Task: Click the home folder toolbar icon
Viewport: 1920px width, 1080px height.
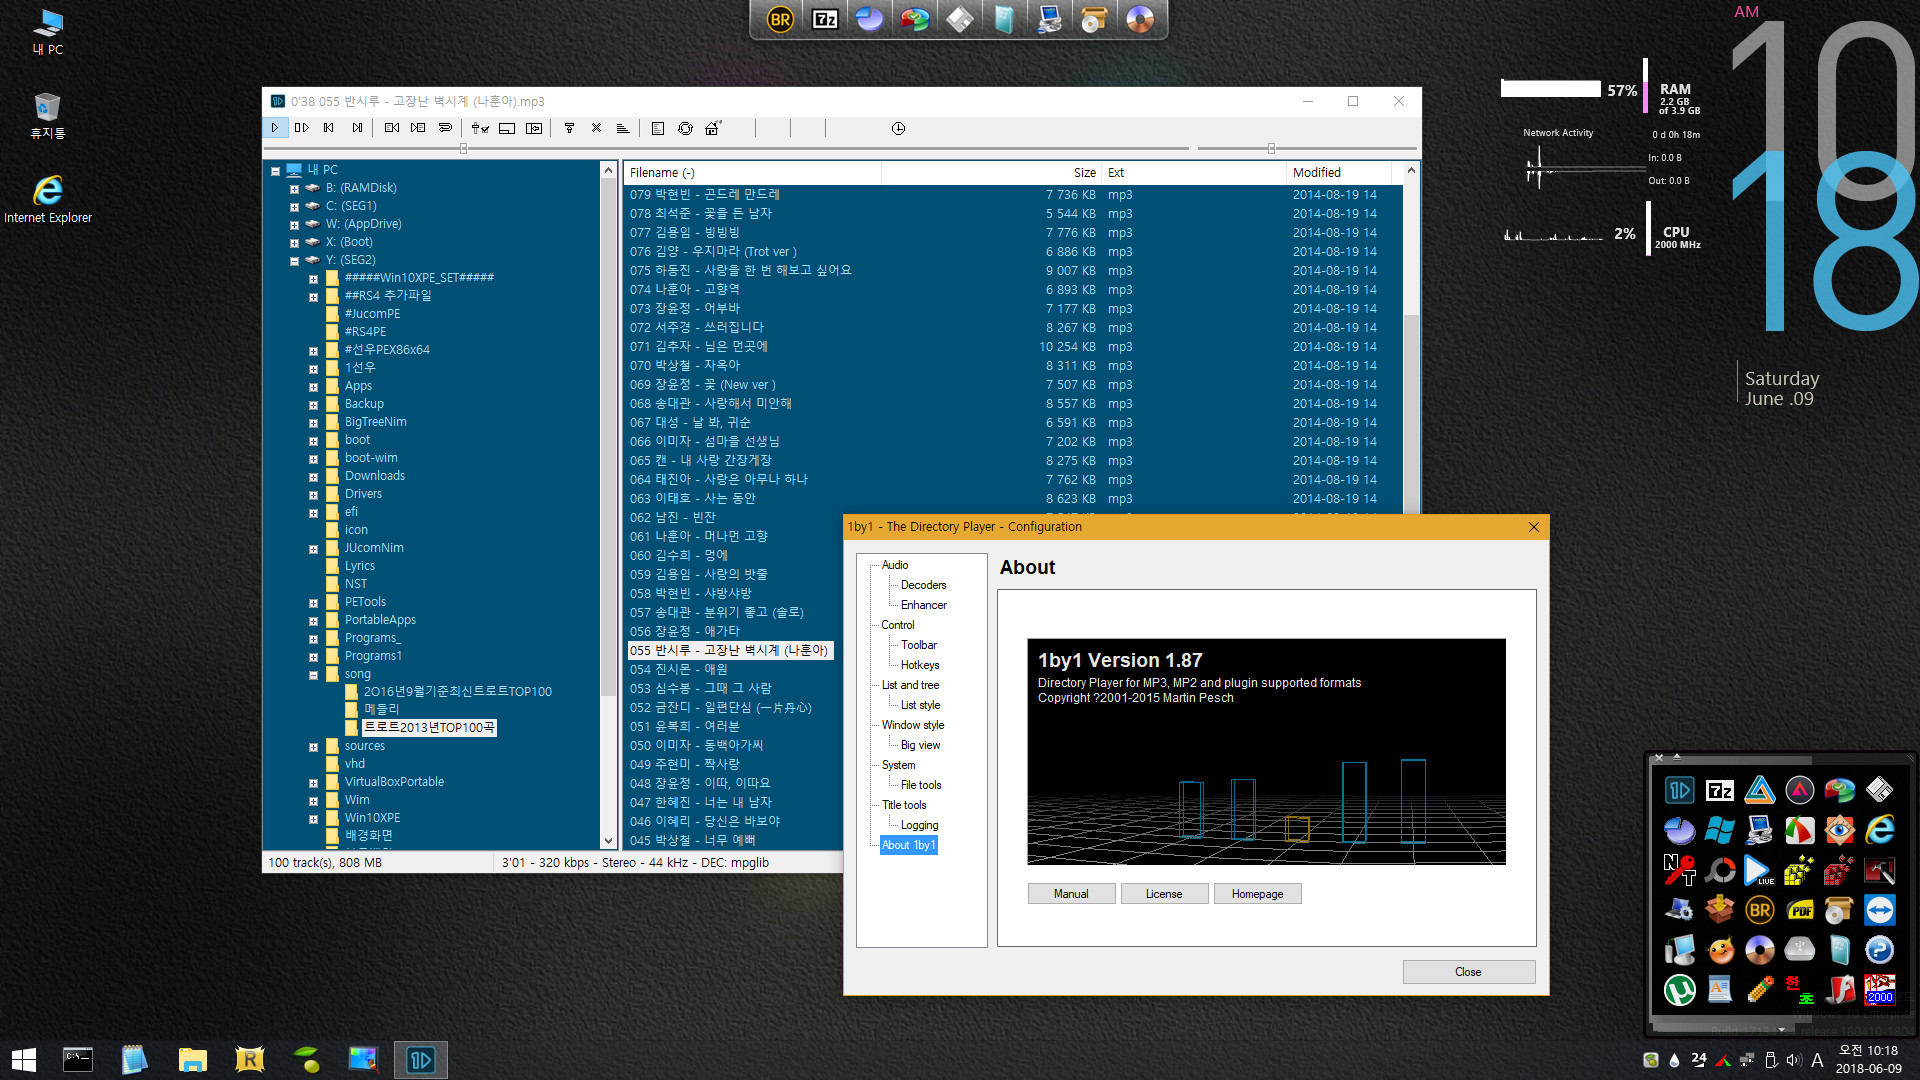Action: [712, 128]
